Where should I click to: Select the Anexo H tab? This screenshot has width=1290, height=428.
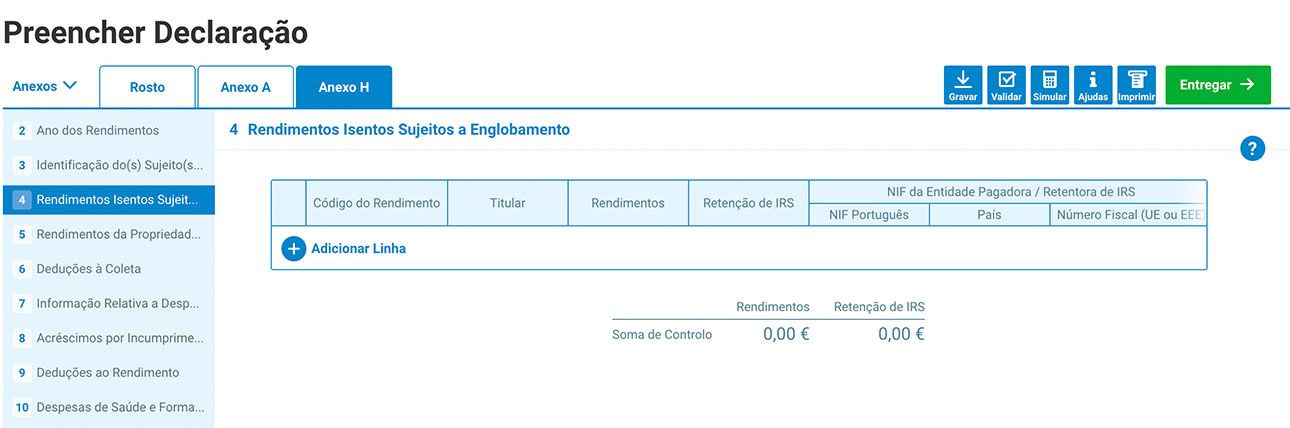click(343, 87)
